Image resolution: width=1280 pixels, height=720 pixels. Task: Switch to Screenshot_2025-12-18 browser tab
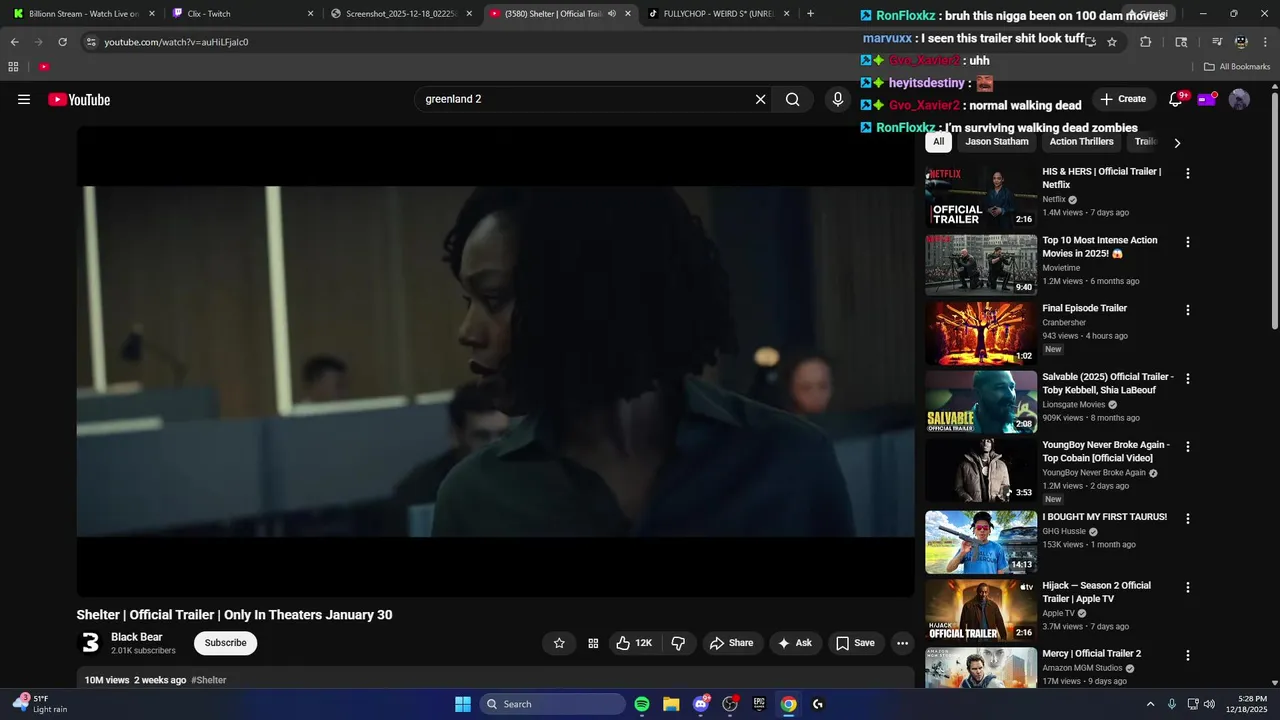401,14
